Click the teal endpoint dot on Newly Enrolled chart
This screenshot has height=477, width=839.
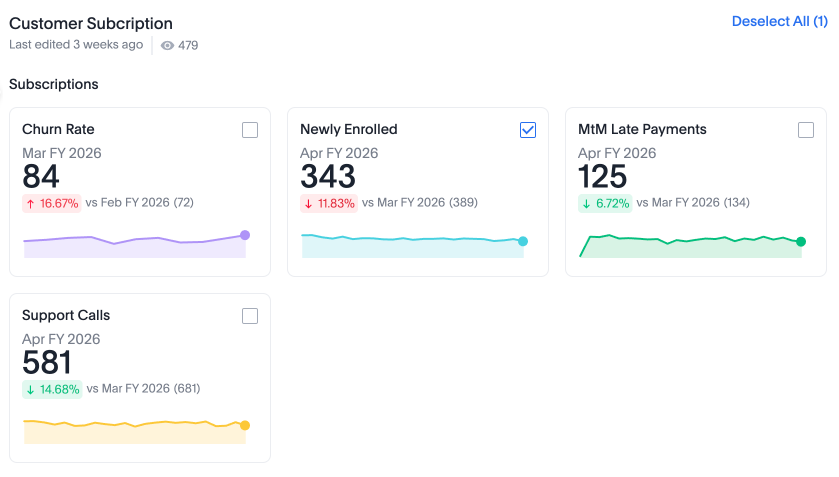click(x=523, y=241)
